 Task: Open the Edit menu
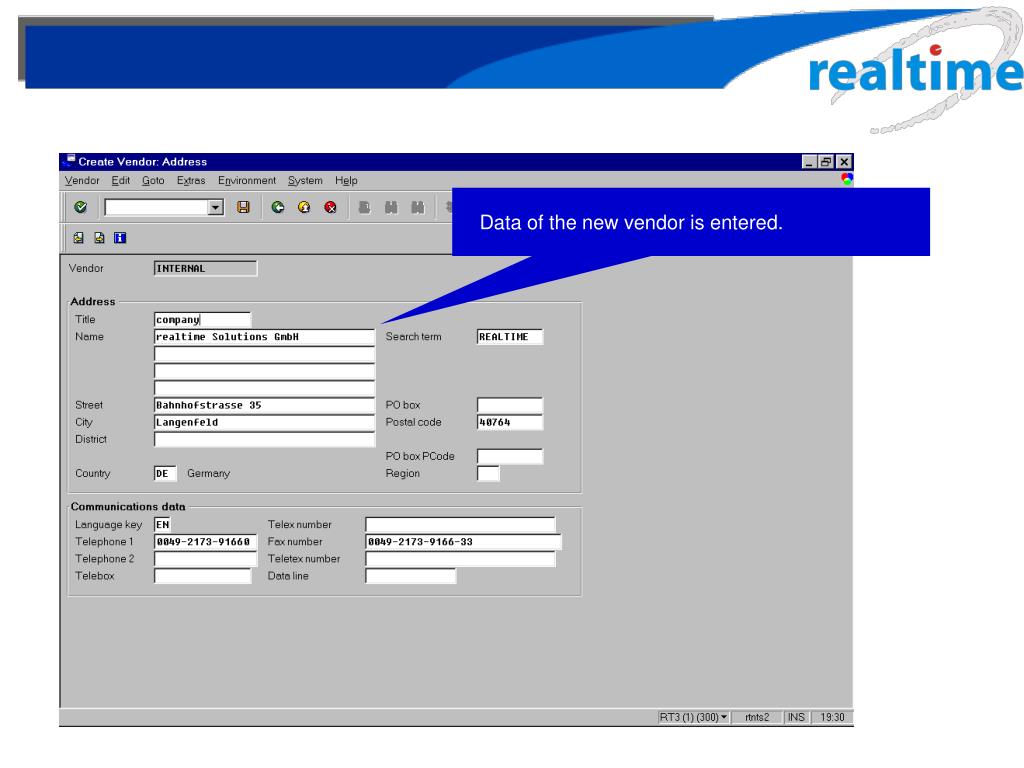click(121, 180)
